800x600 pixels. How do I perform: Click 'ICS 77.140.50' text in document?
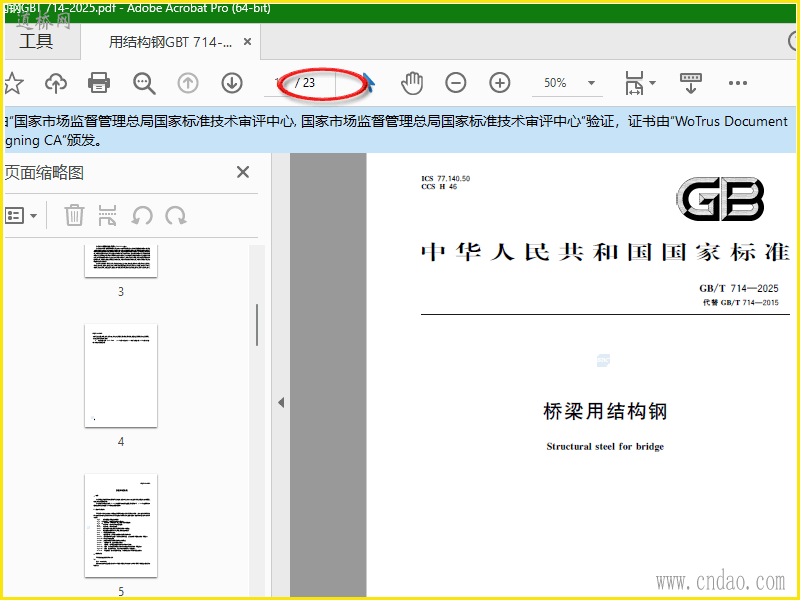click(x=445, y=179)
